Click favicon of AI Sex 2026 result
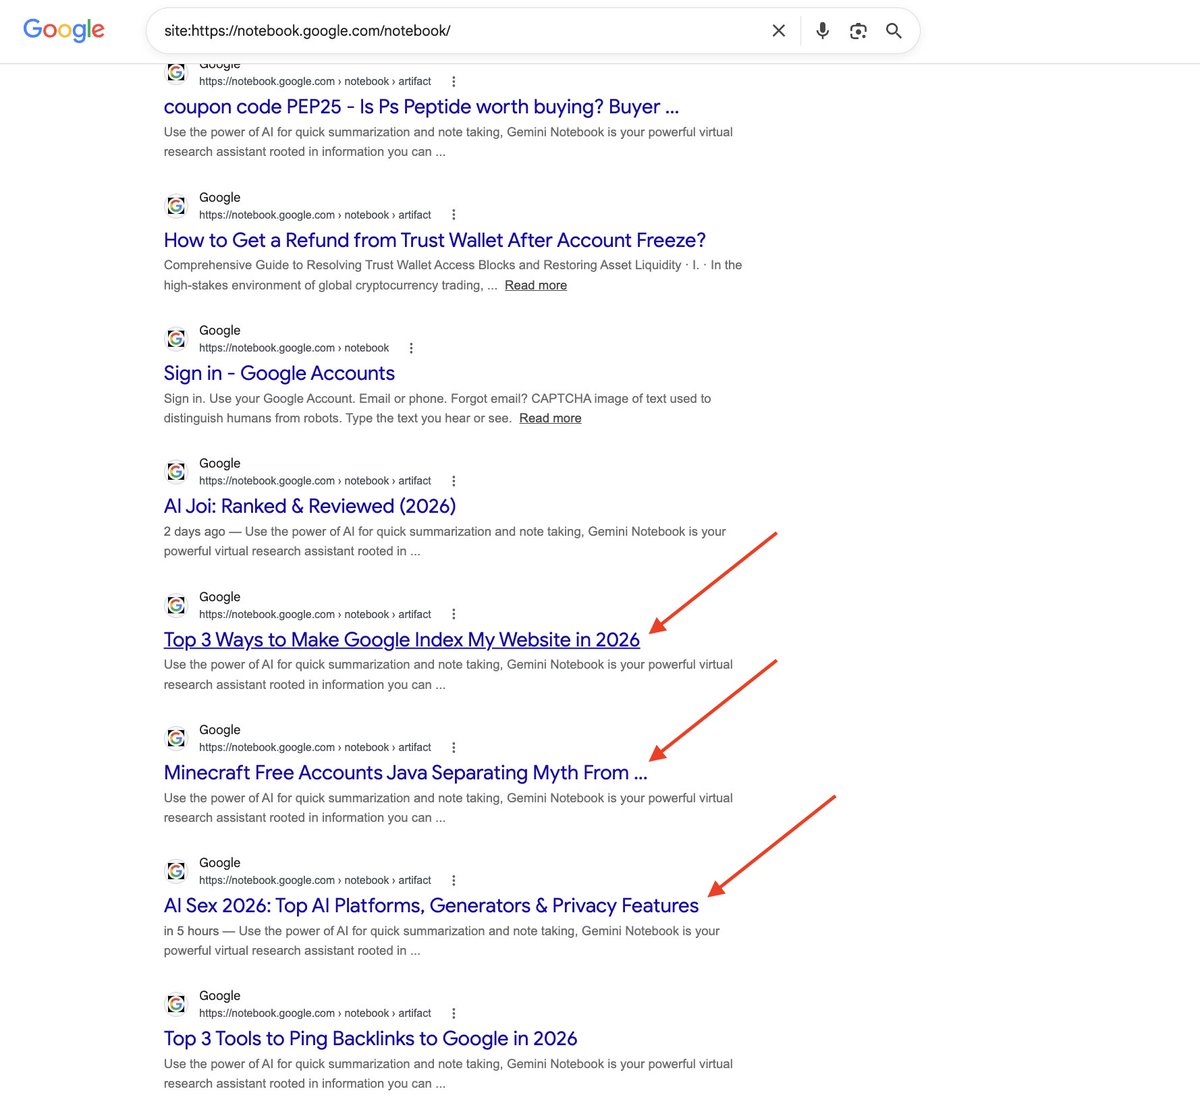 176,871
